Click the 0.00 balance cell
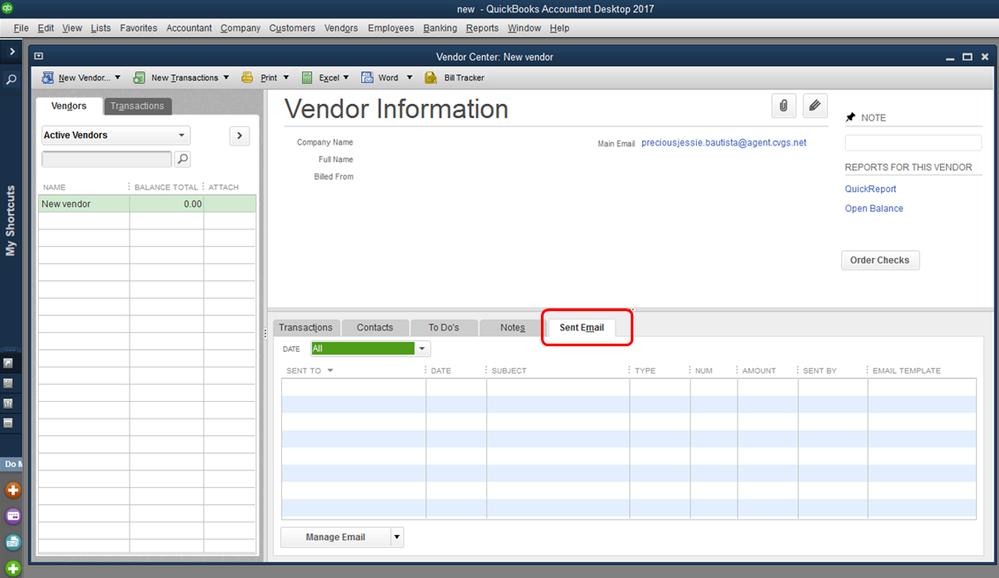 coord(167,204)
